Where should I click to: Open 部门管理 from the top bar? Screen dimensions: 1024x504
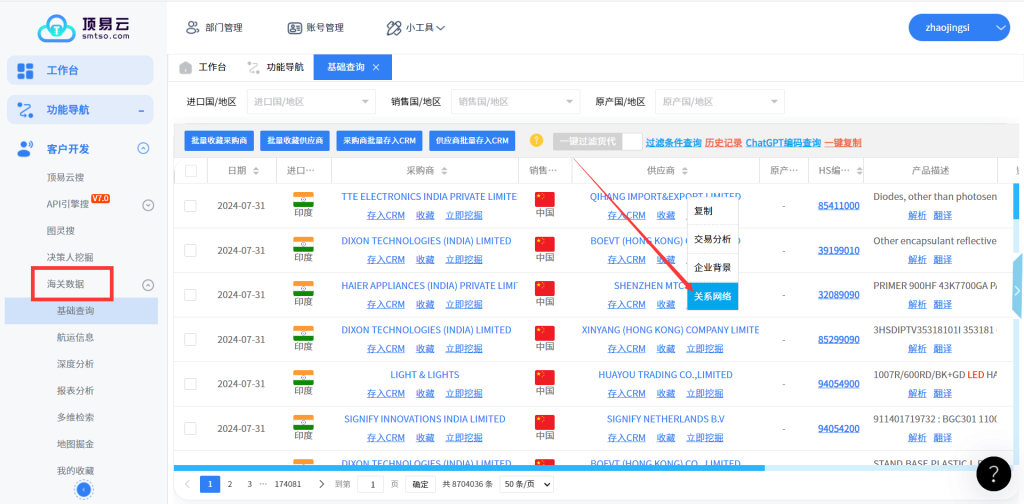(x=214, y=28)
